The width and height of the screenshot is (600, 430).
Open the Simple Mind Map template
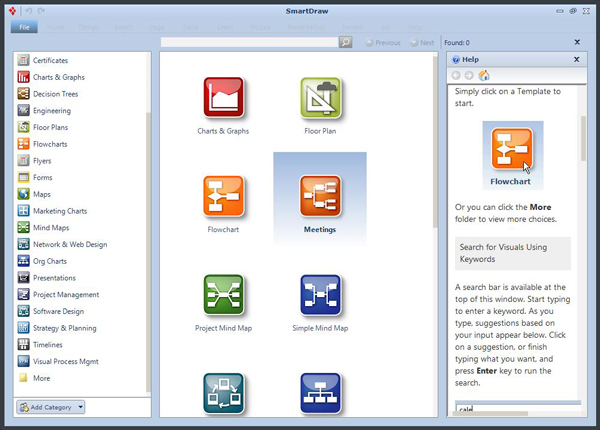[320, 295]
